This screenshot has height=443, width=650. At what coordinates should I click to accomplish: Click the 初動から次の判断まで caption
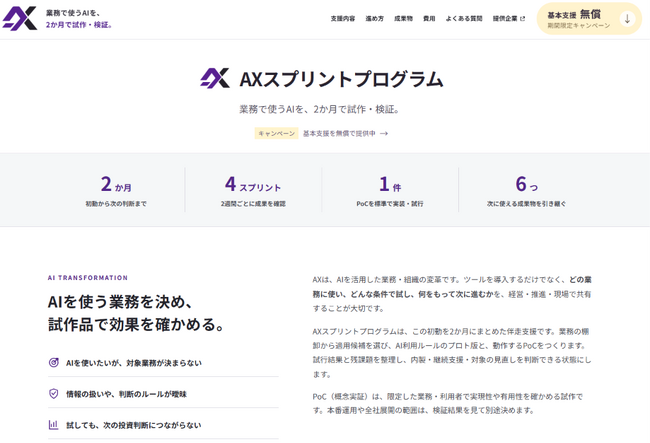pyautogui.click(x=116, y=204)
